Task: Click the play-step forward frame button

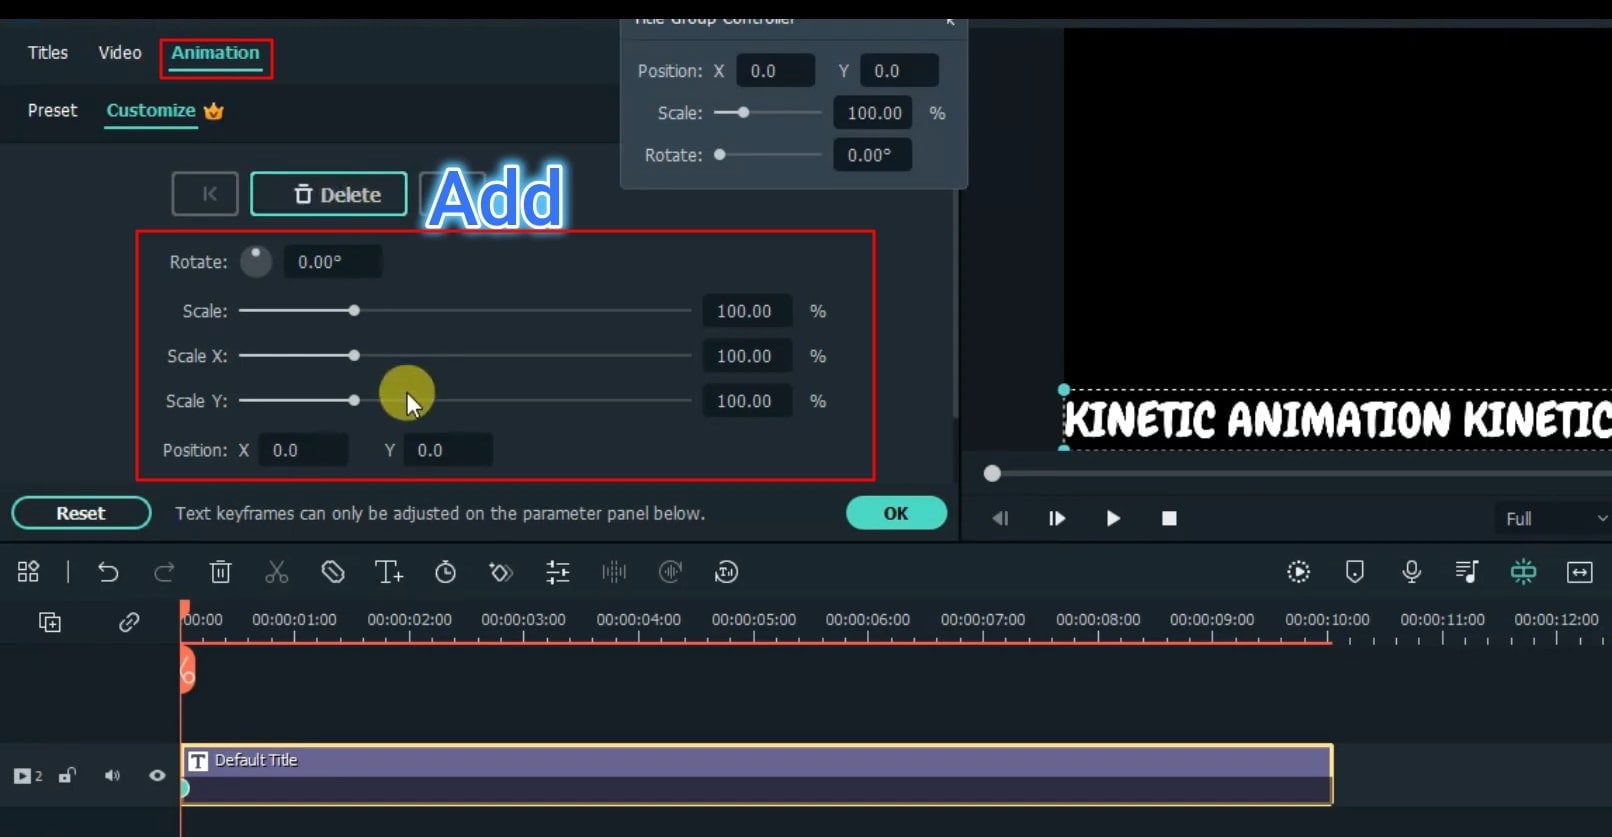Action: pos(1056,518)
